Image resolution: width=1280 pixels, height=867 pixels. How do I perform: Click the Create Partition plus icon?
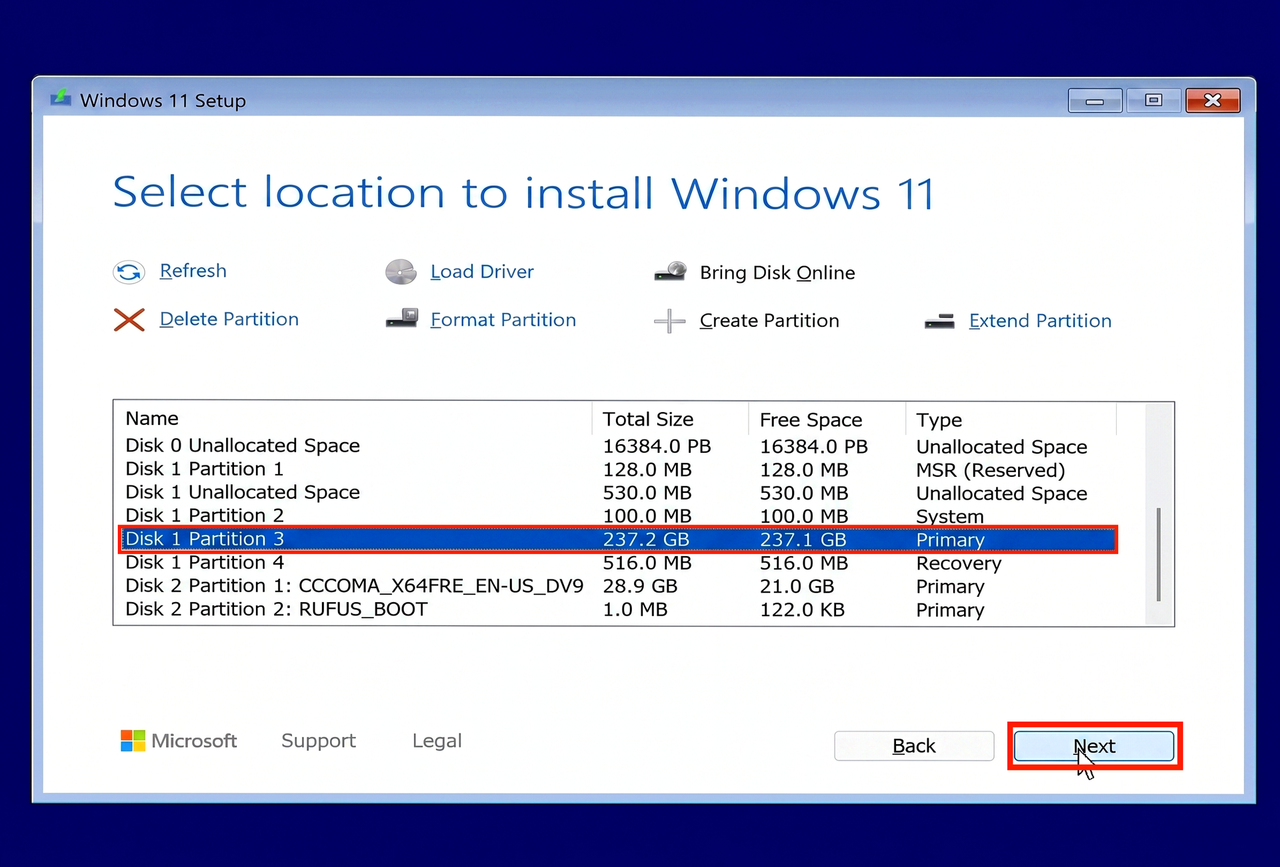(670, 321)
